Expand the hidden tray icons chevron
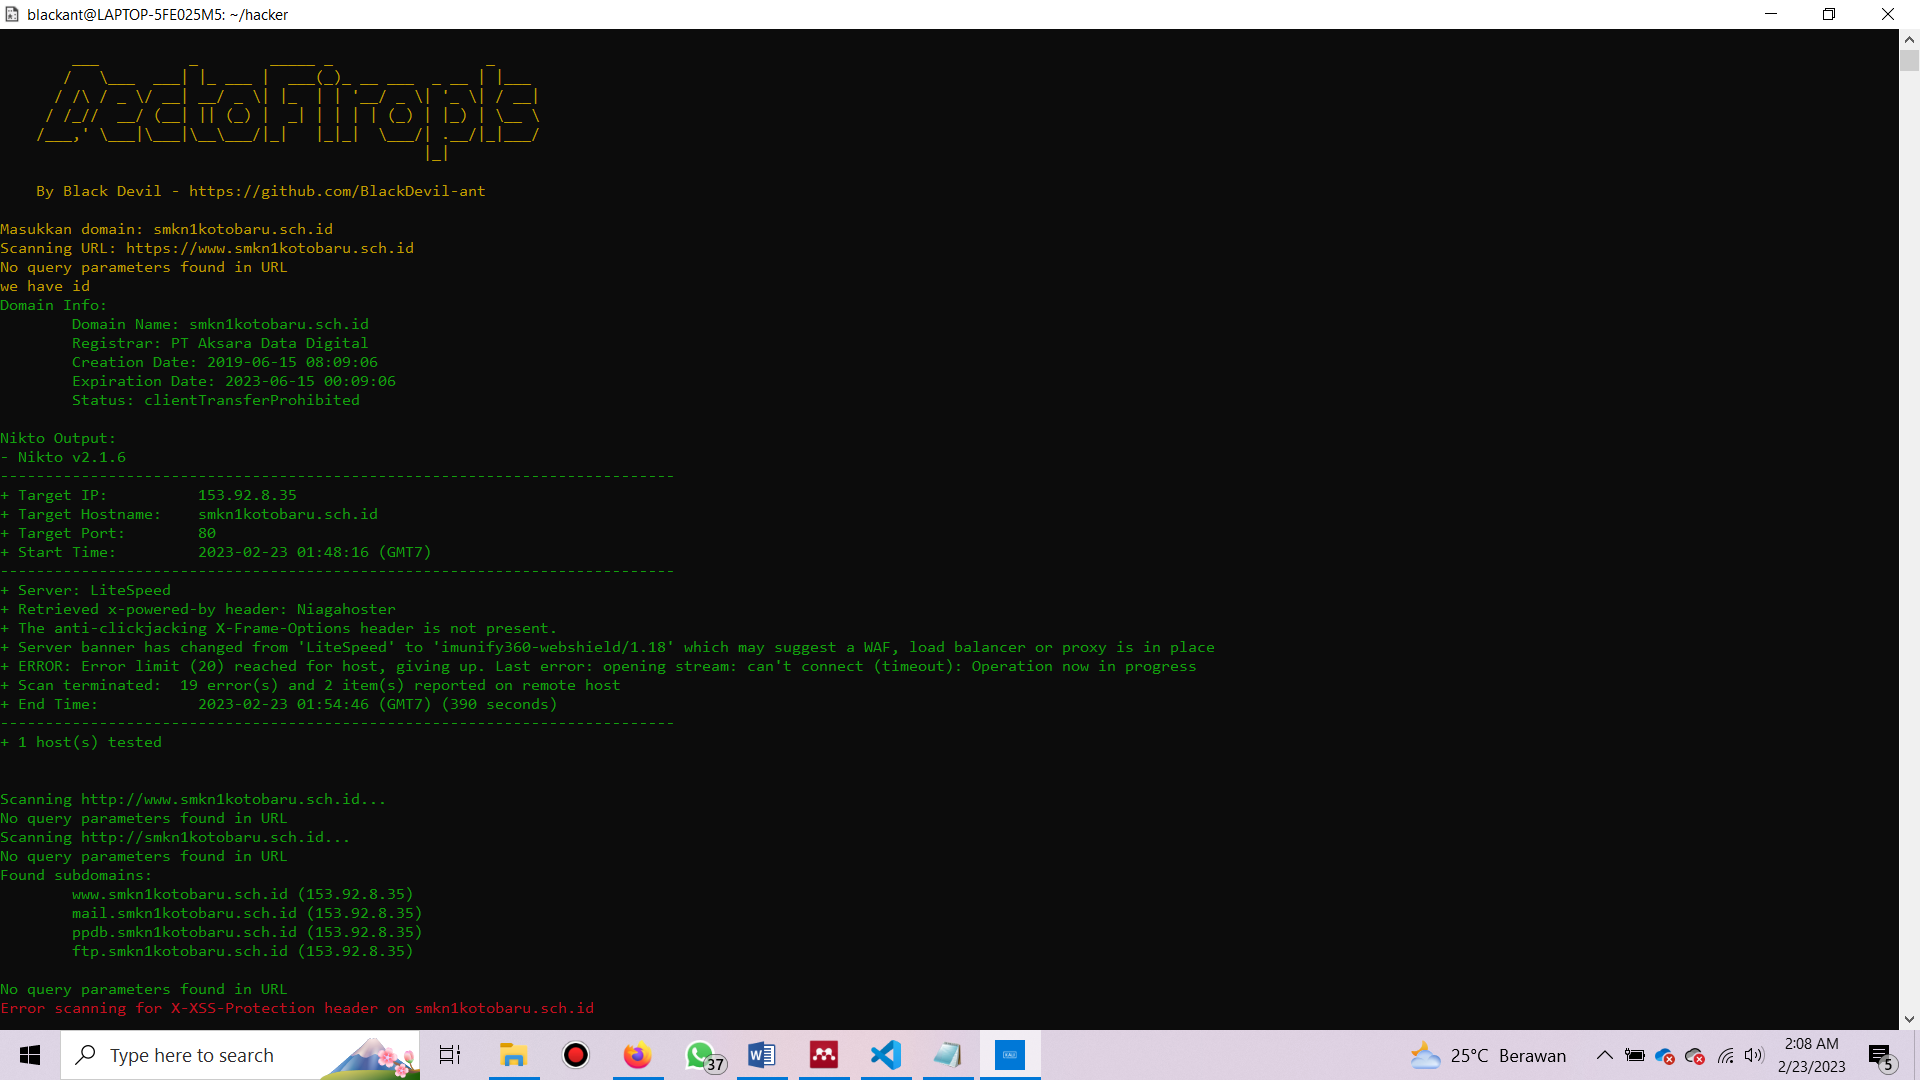This screenshot has height=1080, width=1920. (x=1604, y=1055)
